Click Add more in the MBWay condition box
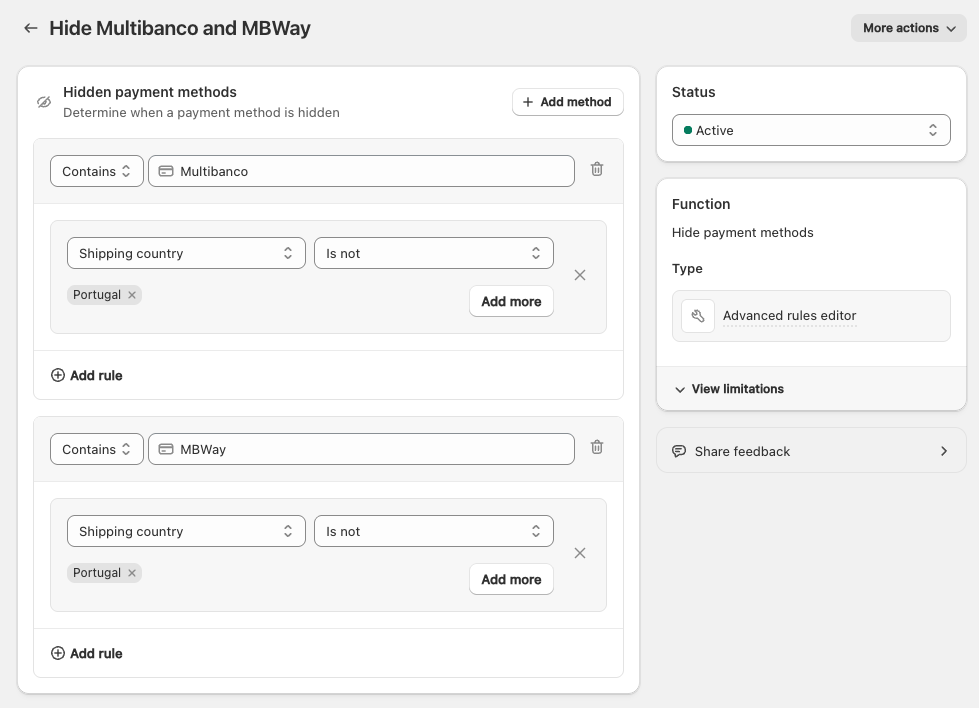The height and width of the screenshot is (708, 979). (511, 579)
